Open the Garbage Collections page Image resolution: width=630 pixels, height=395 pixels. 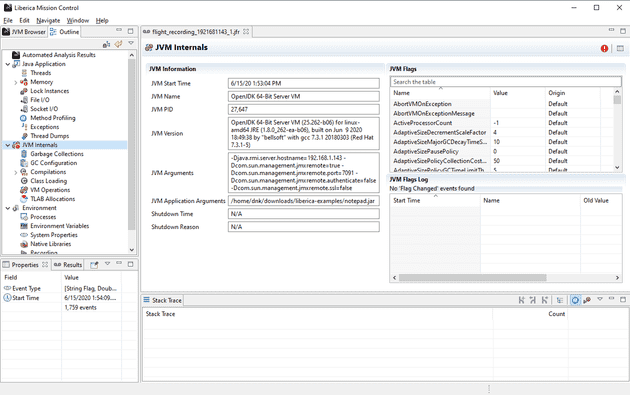(x=57, y=154)
